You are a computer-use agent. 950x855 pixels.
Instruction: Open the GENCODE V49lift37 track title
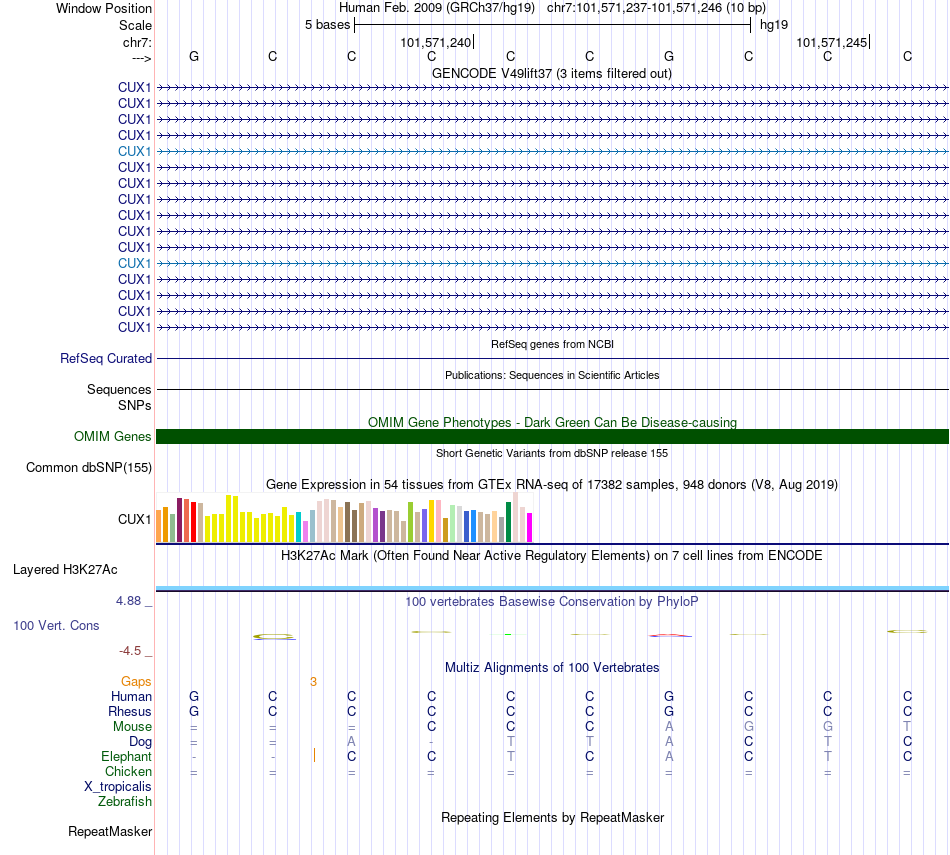[x=551, y=73]
